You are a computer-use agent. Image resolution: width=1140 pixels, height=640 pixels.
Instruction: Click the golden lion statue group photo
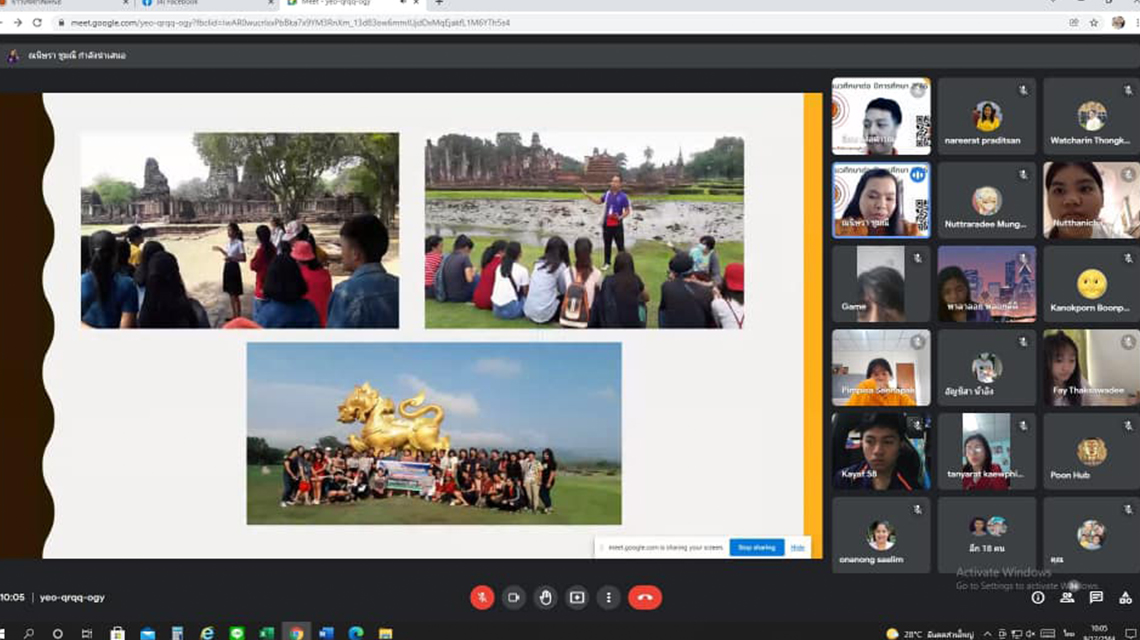pos(434,433)
